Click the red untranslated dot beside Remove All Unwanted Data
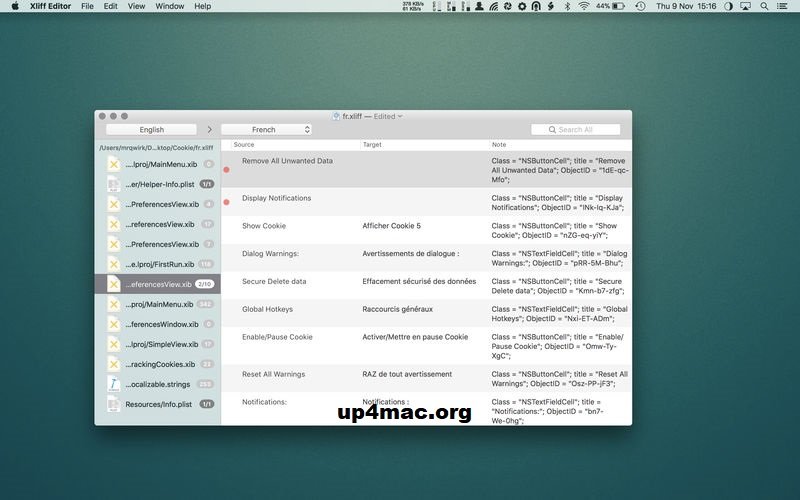Viewport: 800px width, 500px height. point(227,170)
